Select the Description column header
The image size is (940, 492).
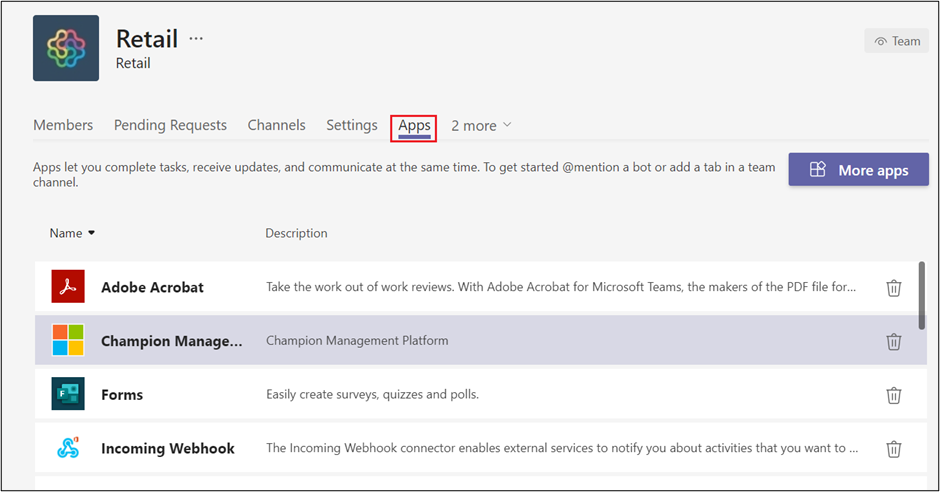coord(296,233)
